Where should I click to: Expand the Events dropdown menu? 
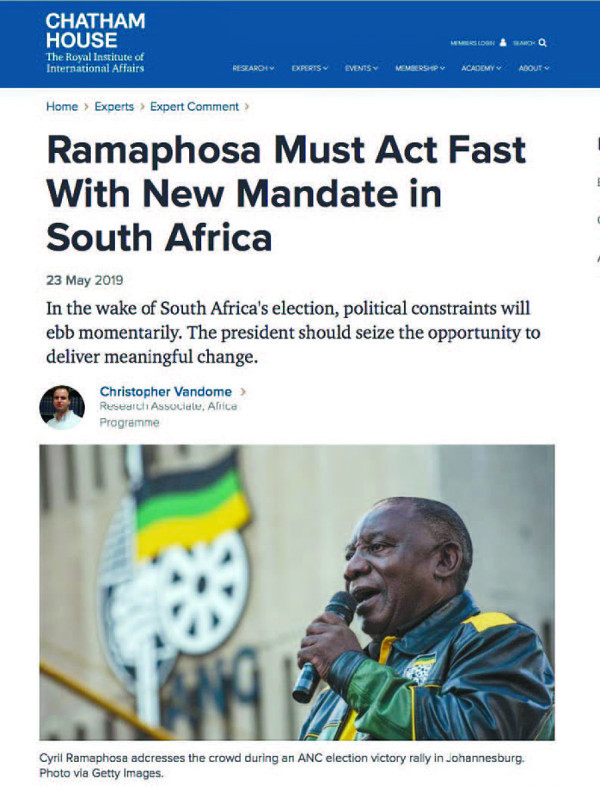pos(361,68)
